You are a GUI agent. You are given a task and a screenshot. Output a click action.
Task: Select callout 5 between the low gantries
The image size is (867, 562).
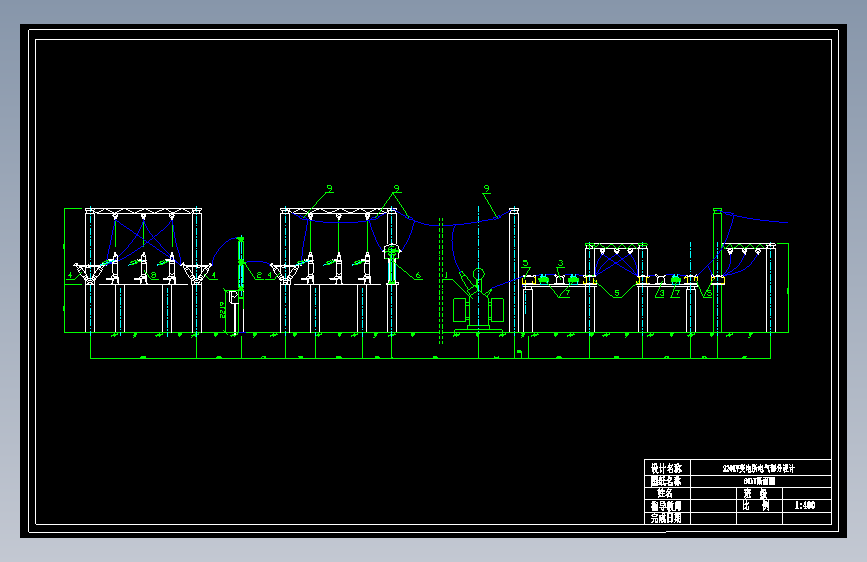tap(617, 293)
